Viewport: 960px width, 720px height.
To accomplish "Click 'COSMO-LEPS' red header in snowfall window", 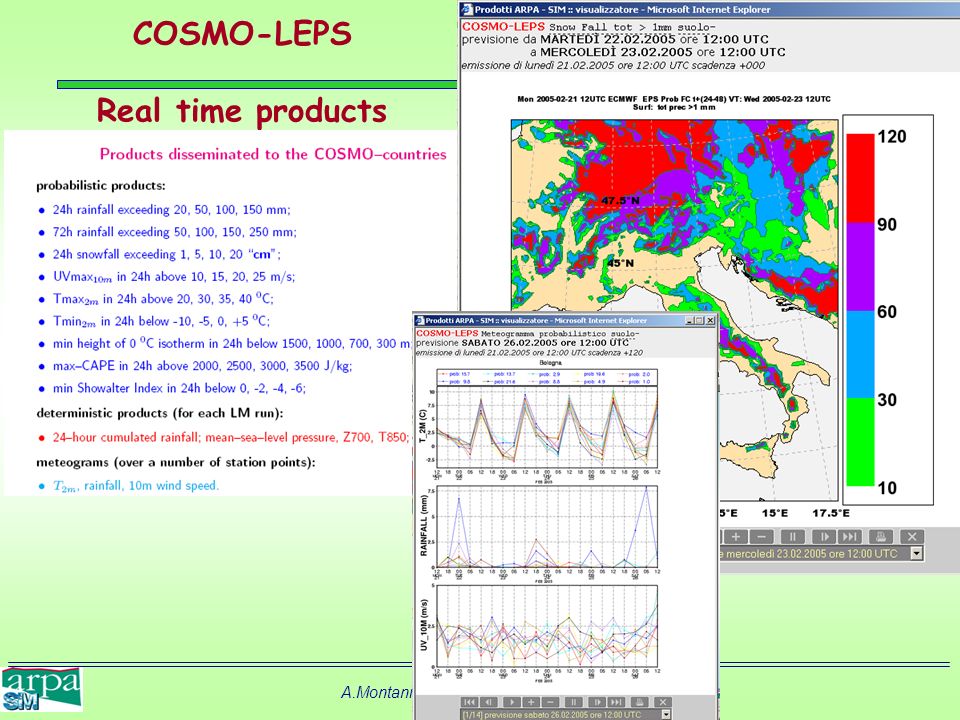I will tap(503, 27).
